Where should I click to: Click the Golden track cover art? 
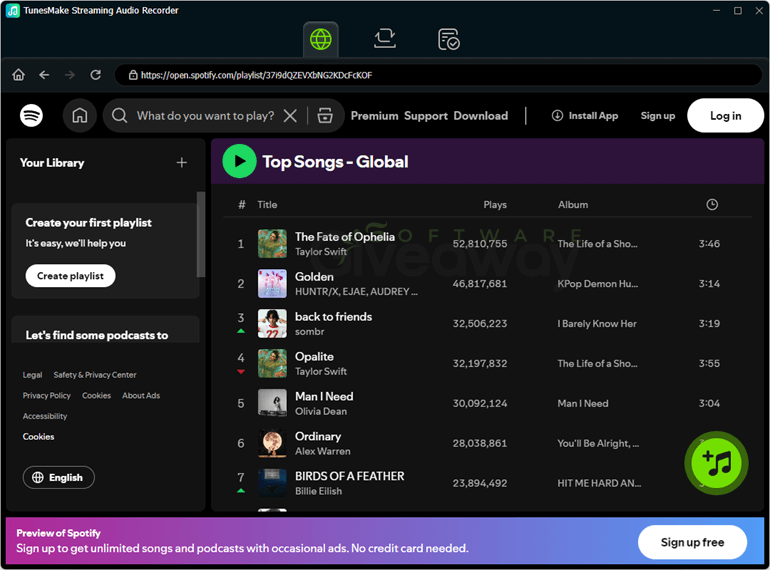pyautogui.click(x=272, y=283)
